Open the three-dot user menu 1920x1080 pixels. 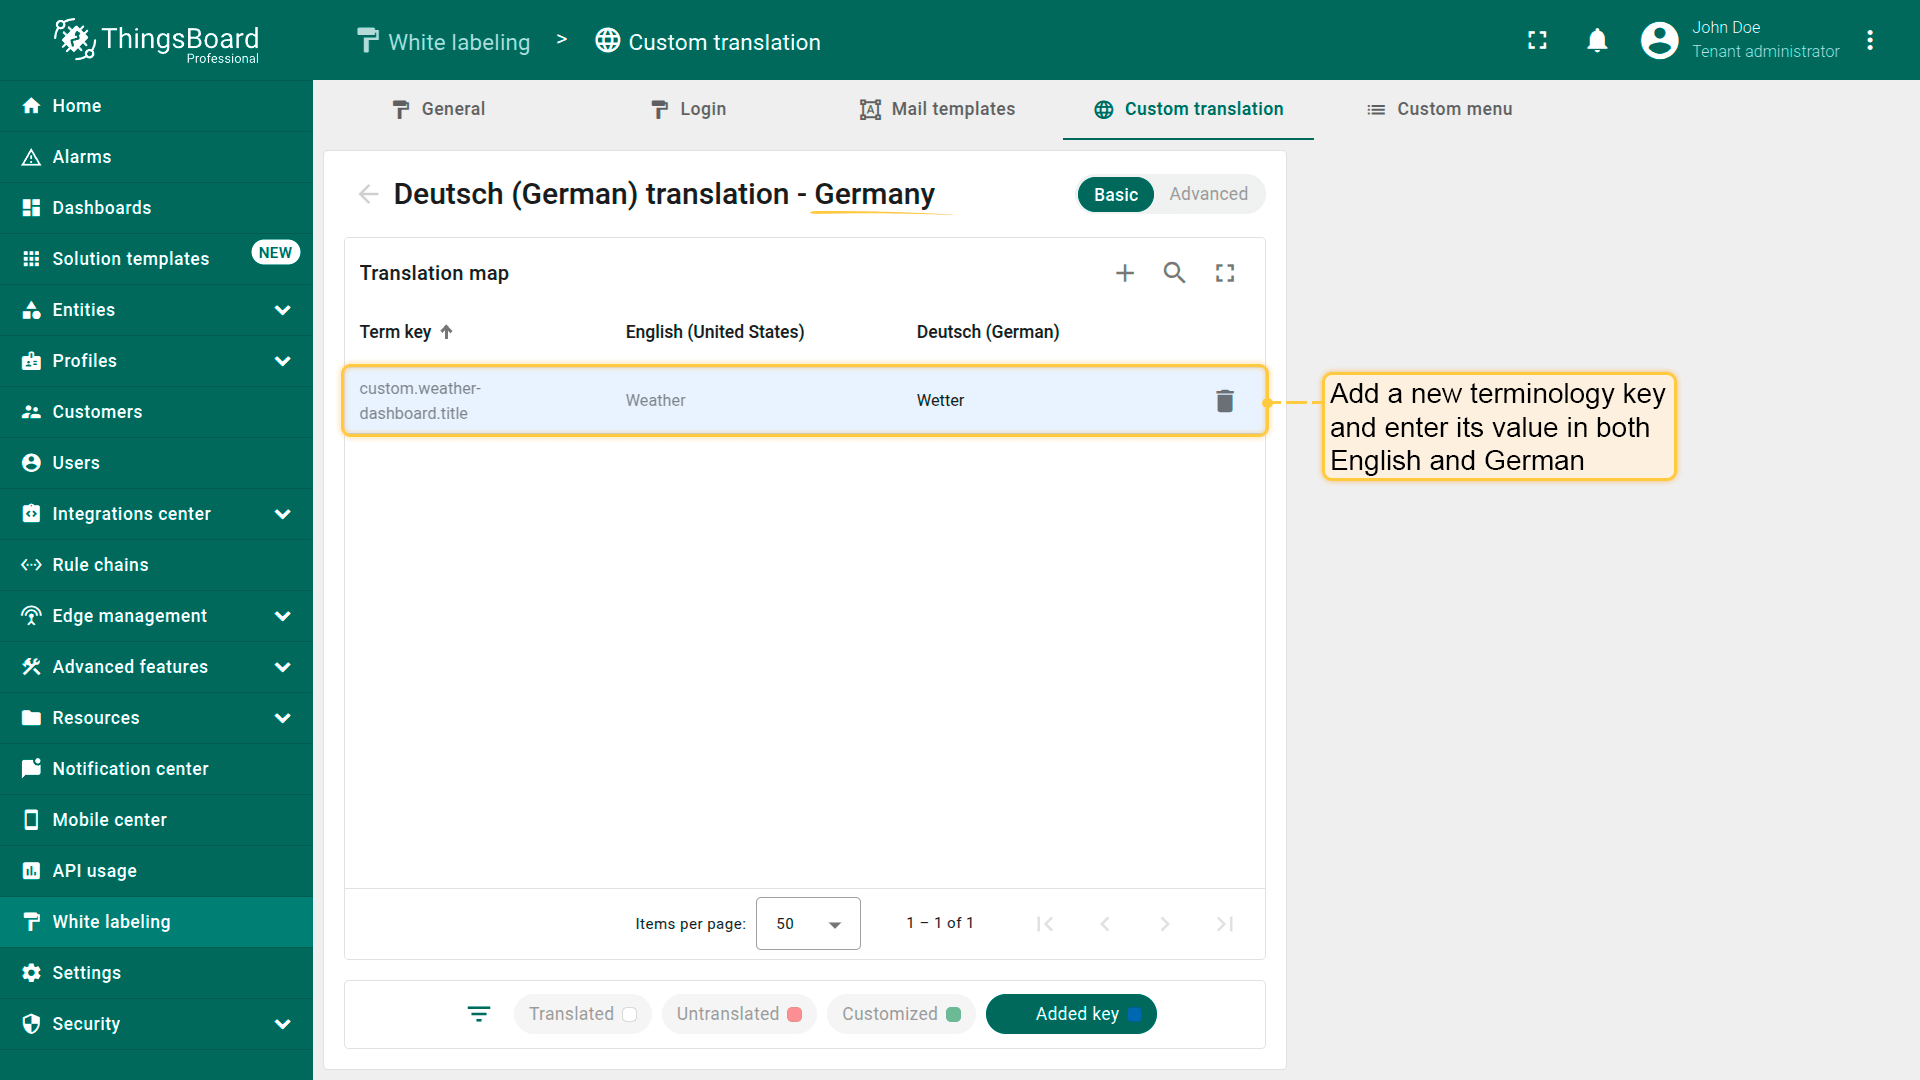point(1870,40)
